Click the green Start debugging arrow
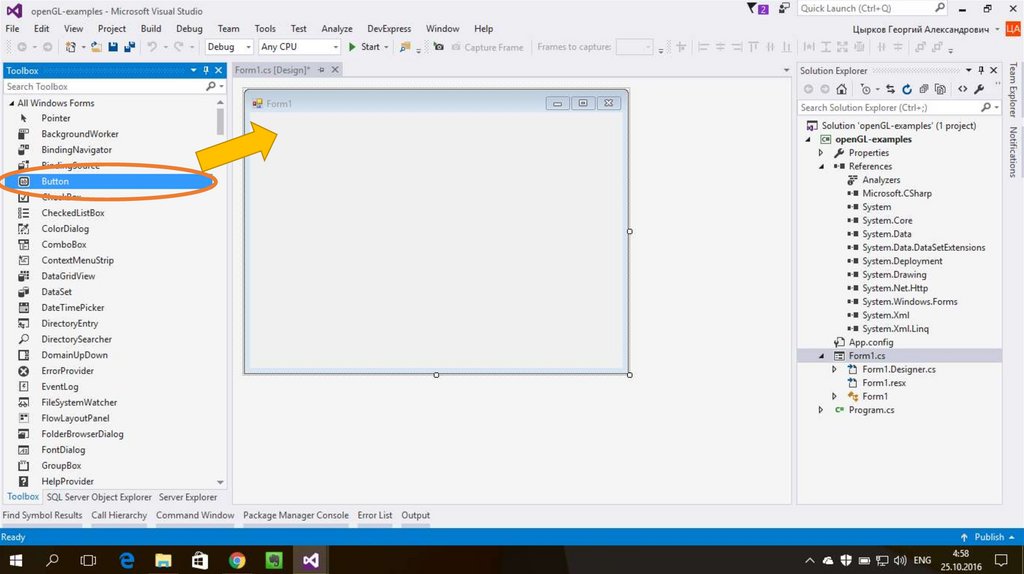This screenshot has width=1024, height=574. [x=352, y=47]
